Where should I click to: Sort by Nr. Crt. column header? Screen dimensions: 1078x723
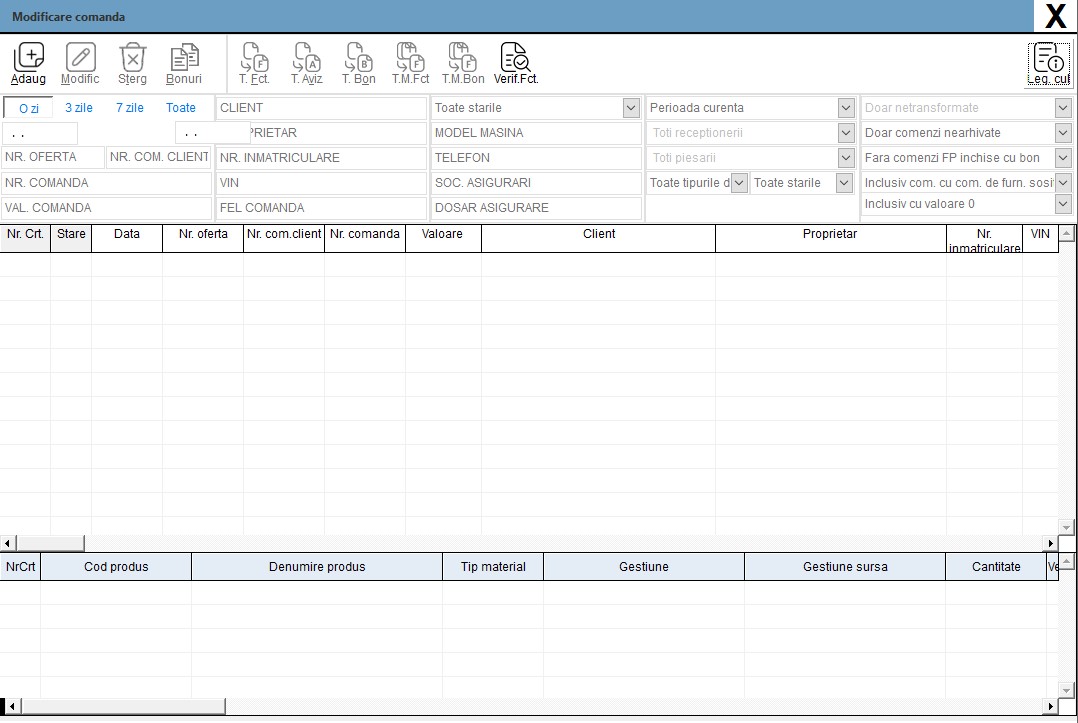(25, 238)
